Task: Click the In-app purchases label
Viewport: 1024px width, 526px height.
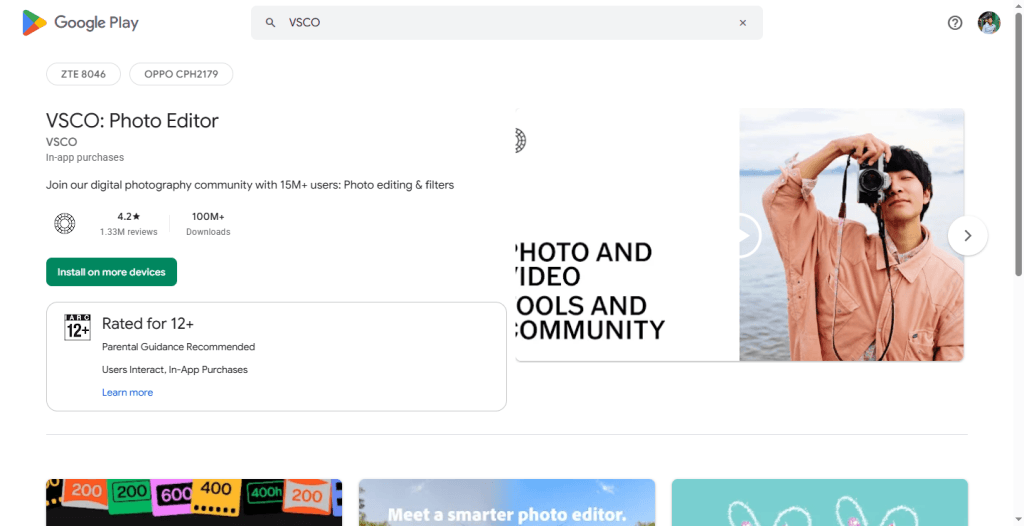Action: (85, 157)
